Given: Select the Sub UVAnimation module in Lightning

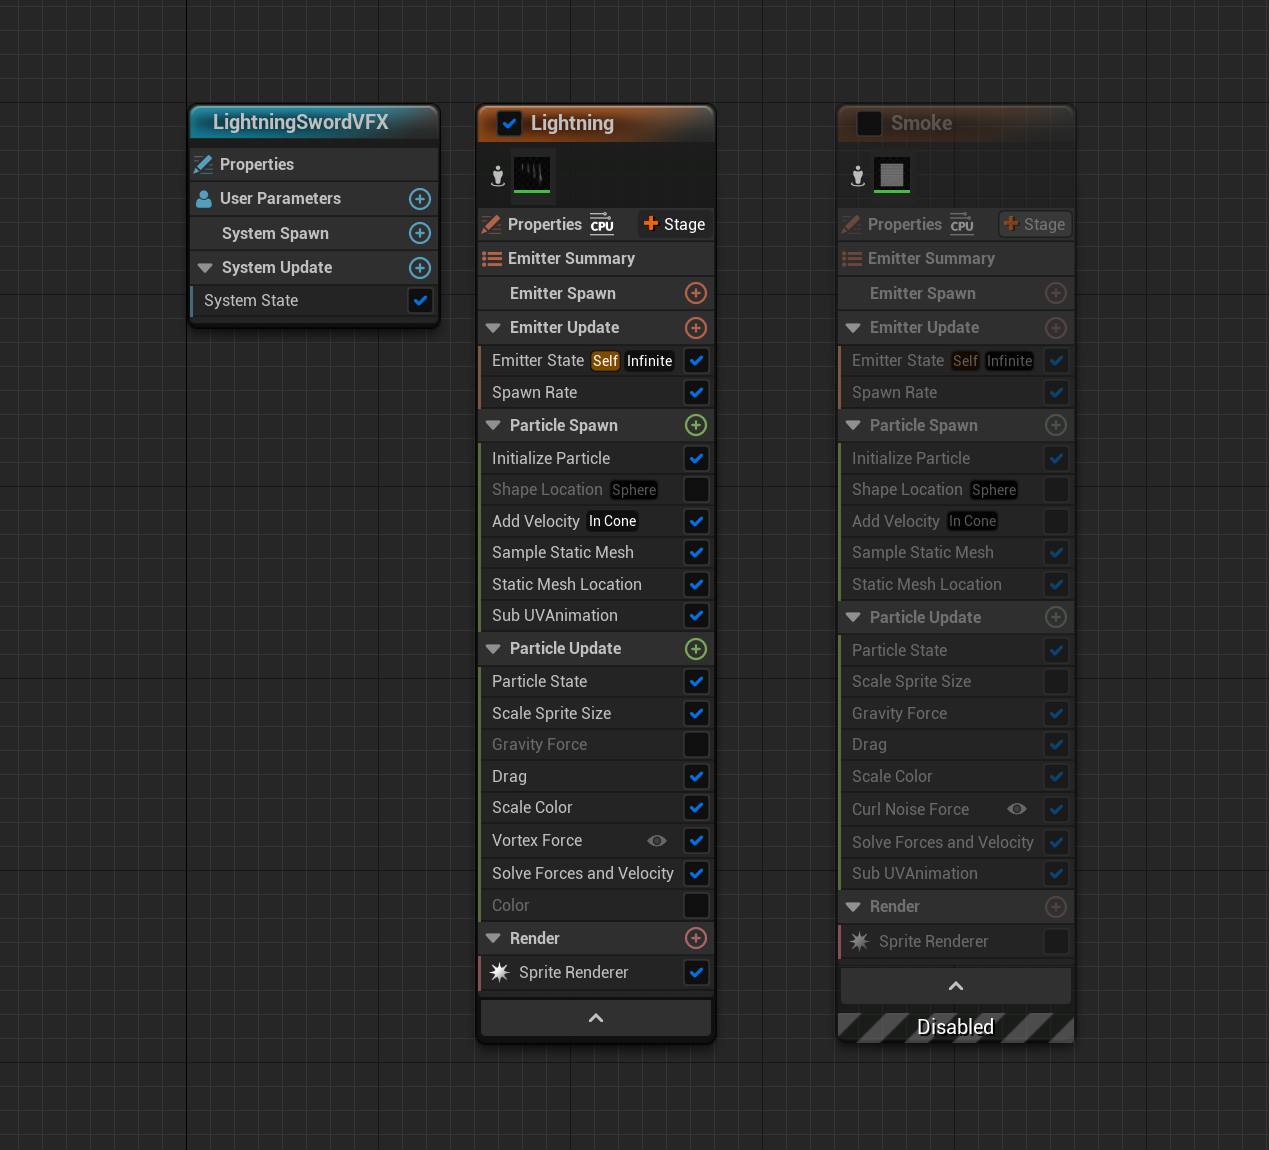Looking at the screenshot, I should [x=555, y=616].
